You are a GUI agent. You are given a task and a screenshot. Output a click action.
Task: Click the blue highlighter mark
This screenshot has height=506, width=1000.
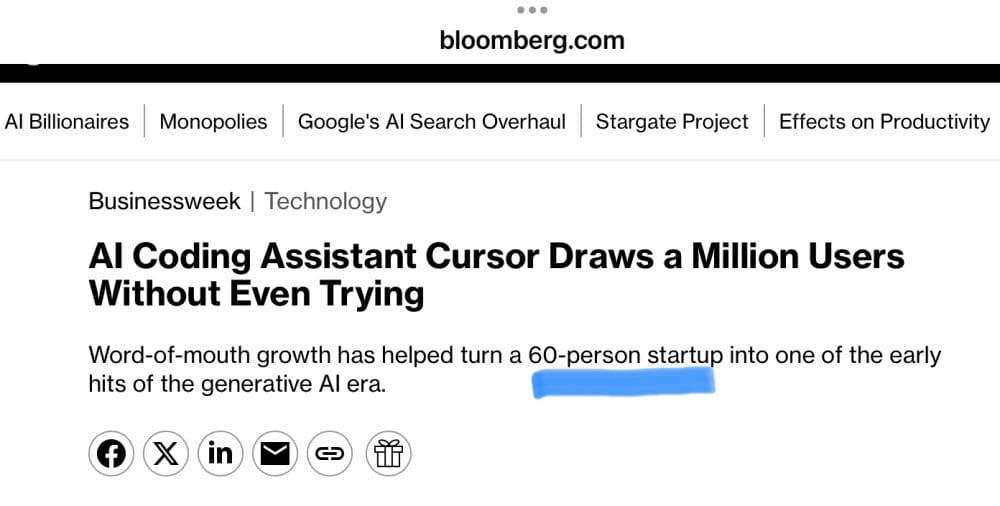coord(624,382)
